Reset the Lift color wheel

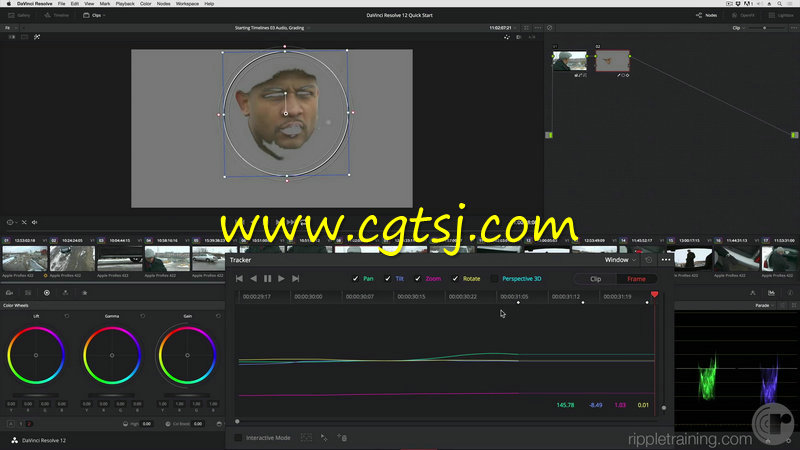pyautogui.click(x=67, y=316)
